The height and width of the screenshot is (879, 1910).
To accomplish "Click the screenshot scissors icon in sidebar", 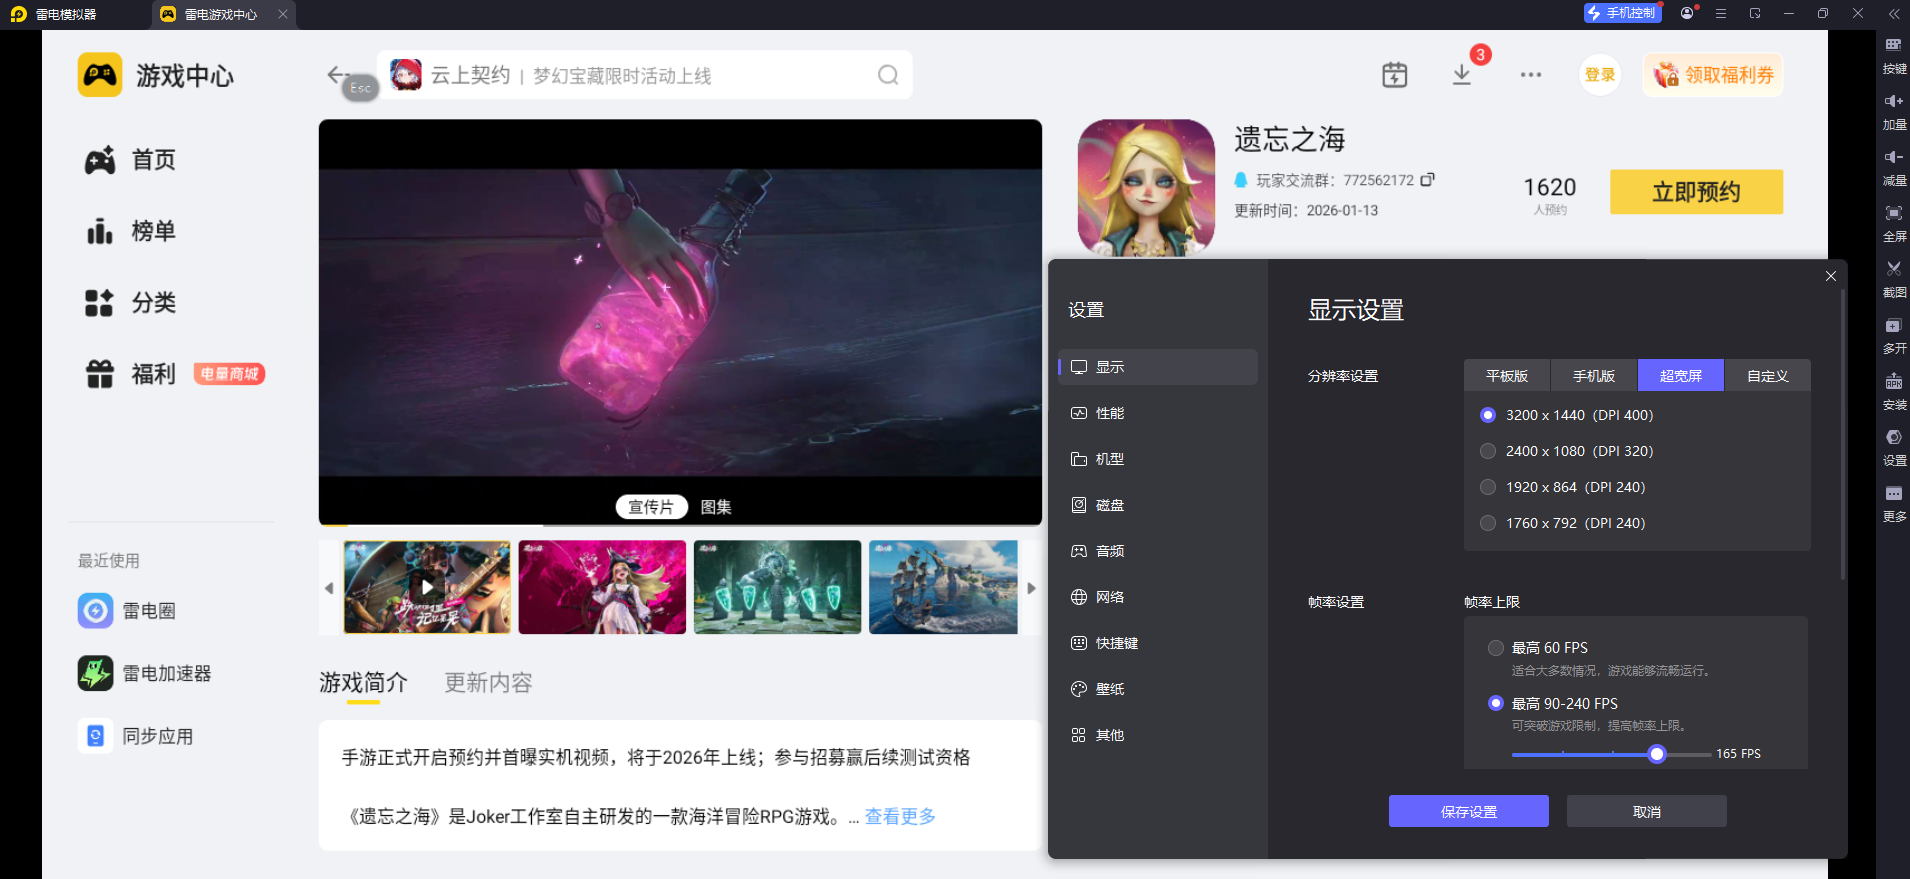I will (1893, 269).
